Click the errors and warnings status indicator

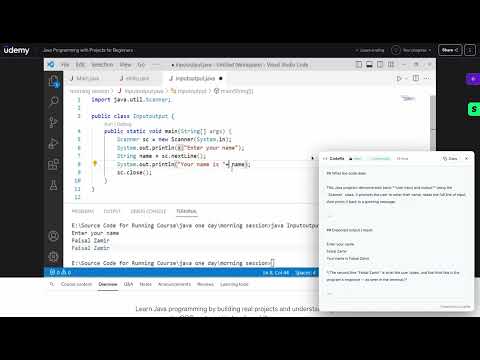60,272
